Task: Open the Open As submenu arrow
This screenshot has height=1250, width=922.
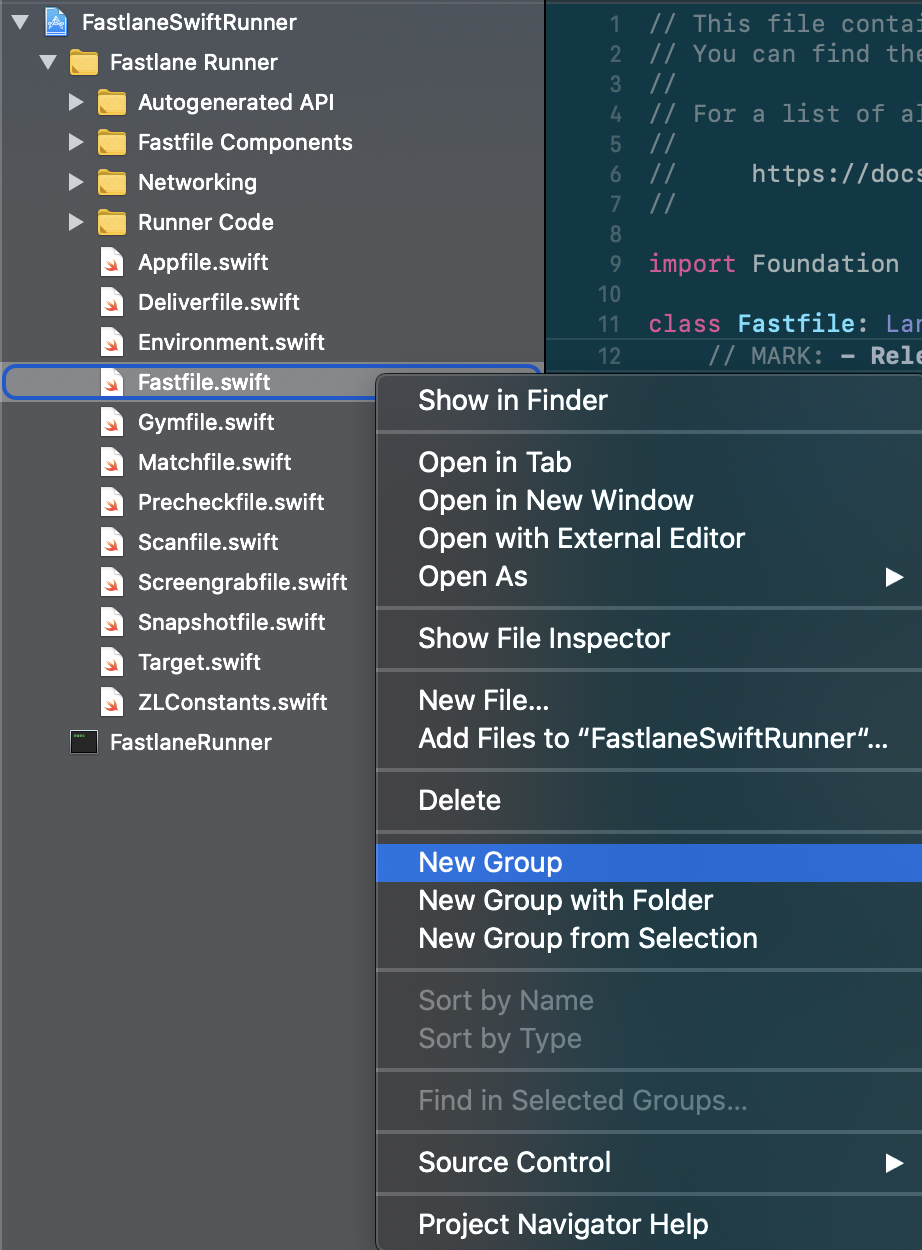Action: (894, 577)
